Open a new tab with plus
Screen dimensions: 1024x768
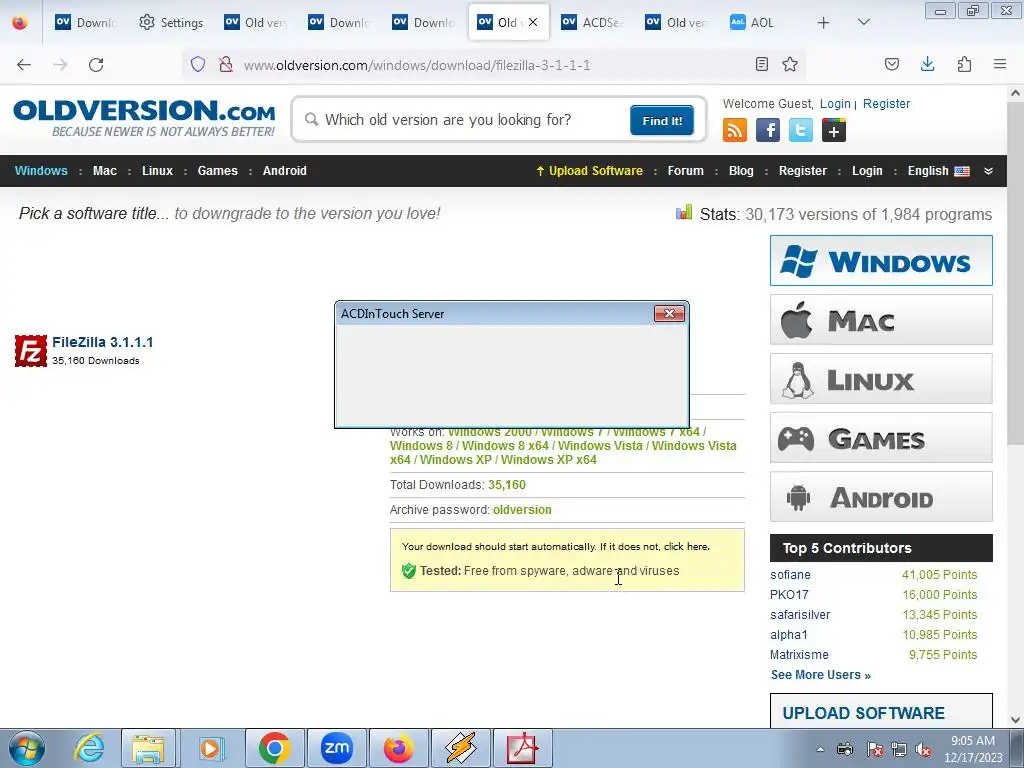pyautogui.click(x=824, y=23)
